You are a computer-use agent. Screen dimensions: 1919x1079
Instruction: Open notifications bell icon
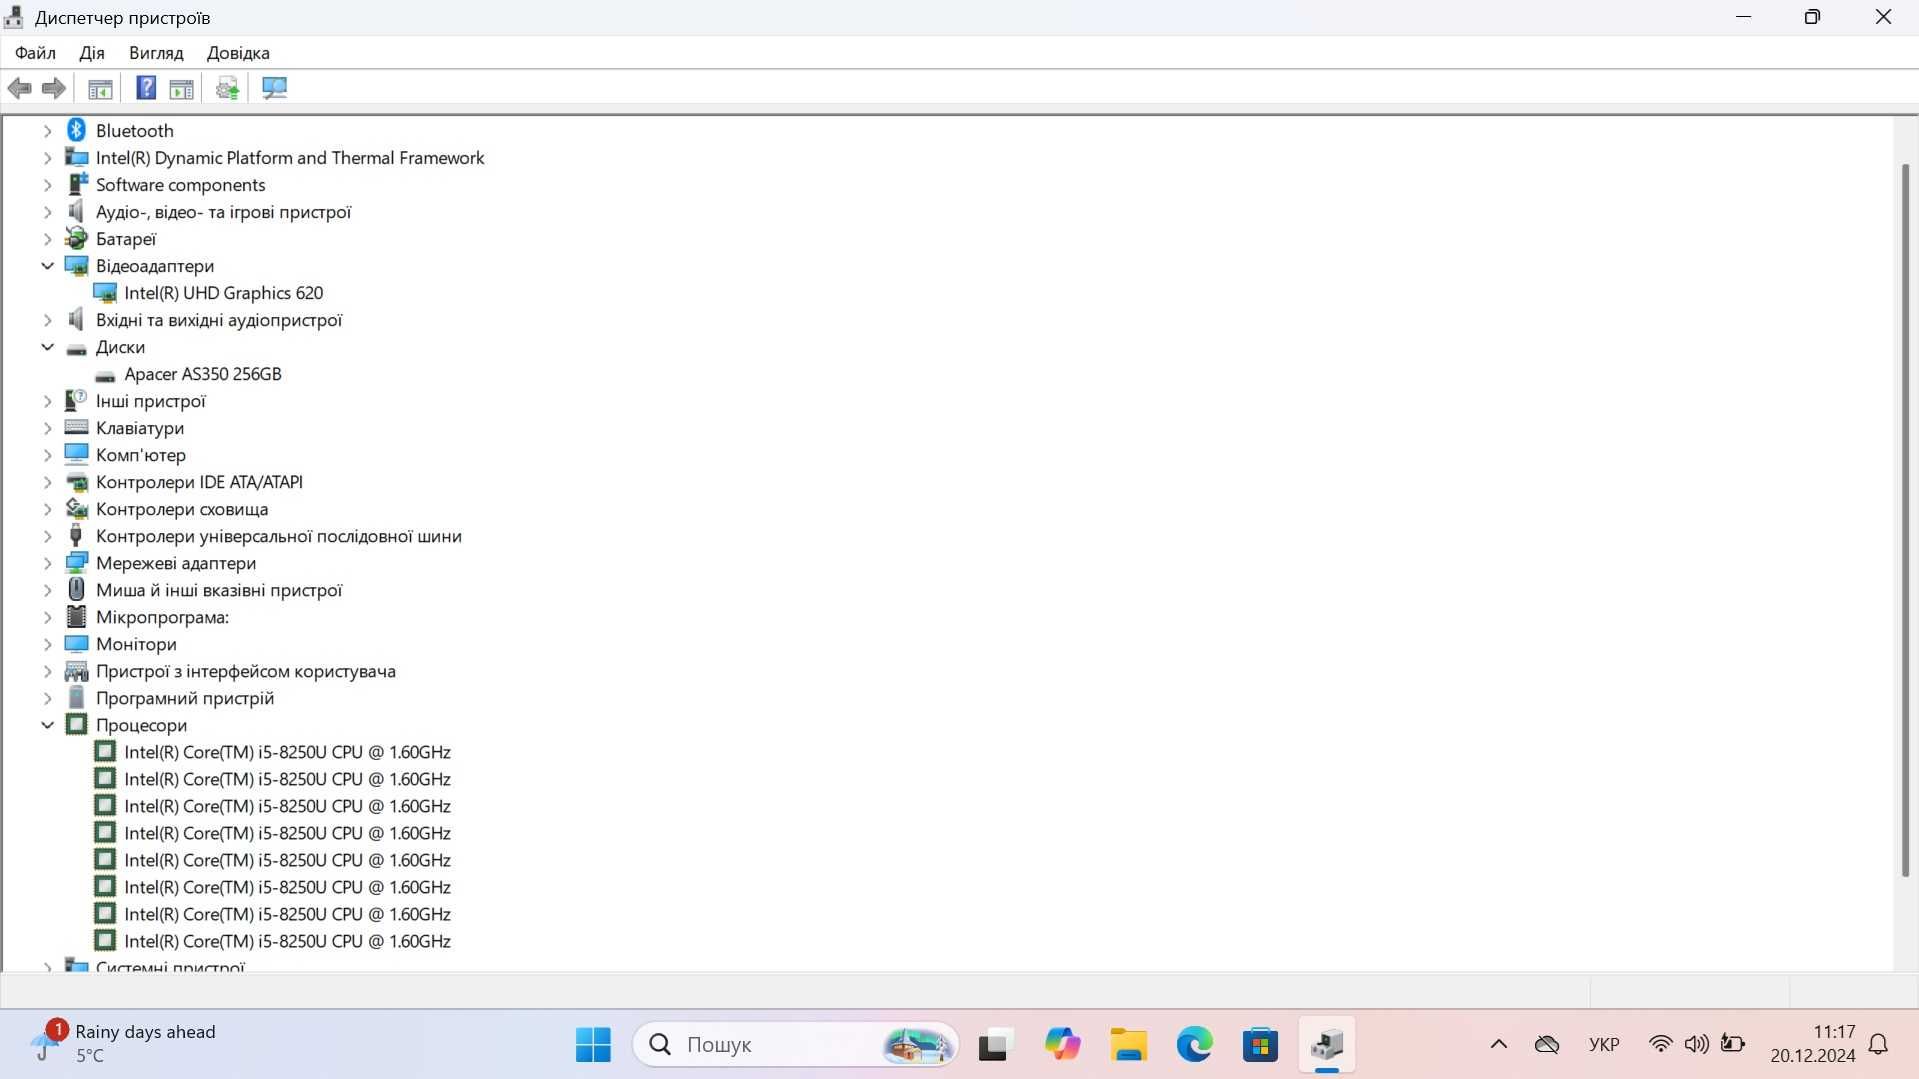tap(1879, 1044)
